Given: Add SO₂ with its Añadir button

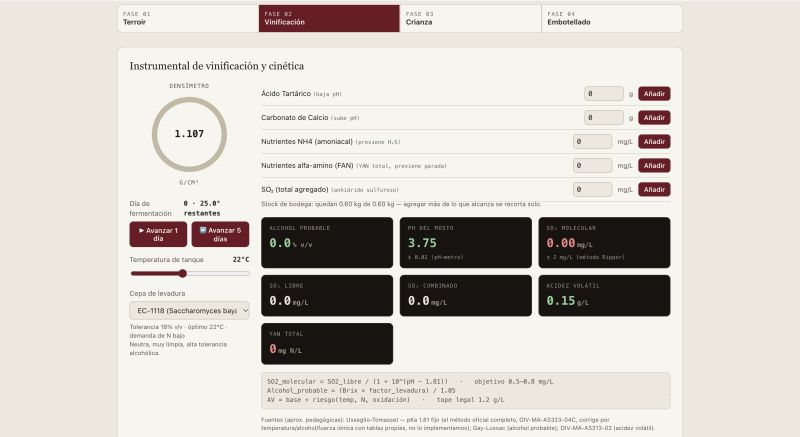Looking at the screenshot, I should [654, 190].
